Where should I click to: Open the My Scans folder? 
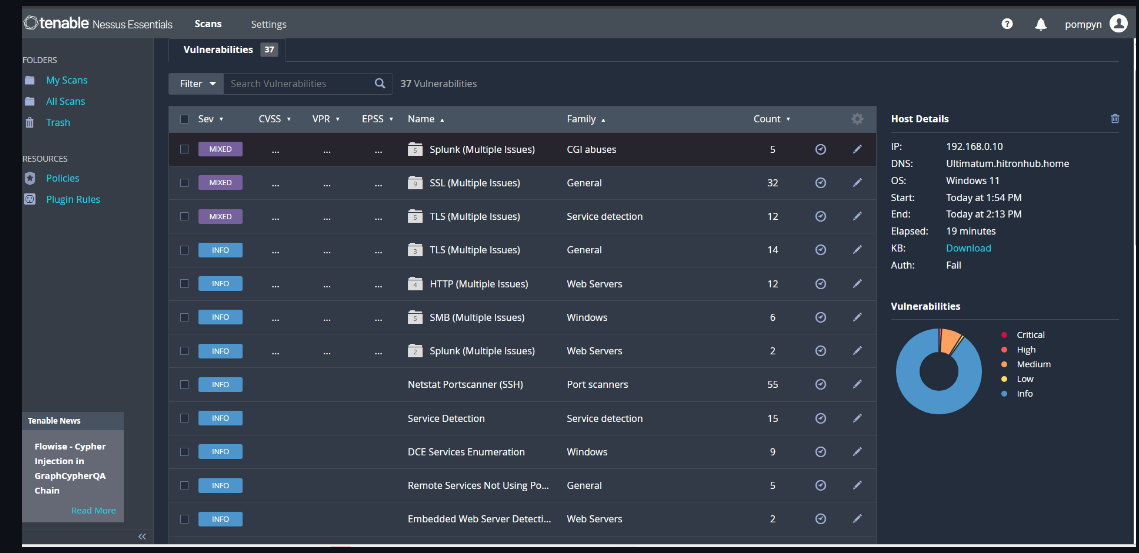(x=67, y=80)
